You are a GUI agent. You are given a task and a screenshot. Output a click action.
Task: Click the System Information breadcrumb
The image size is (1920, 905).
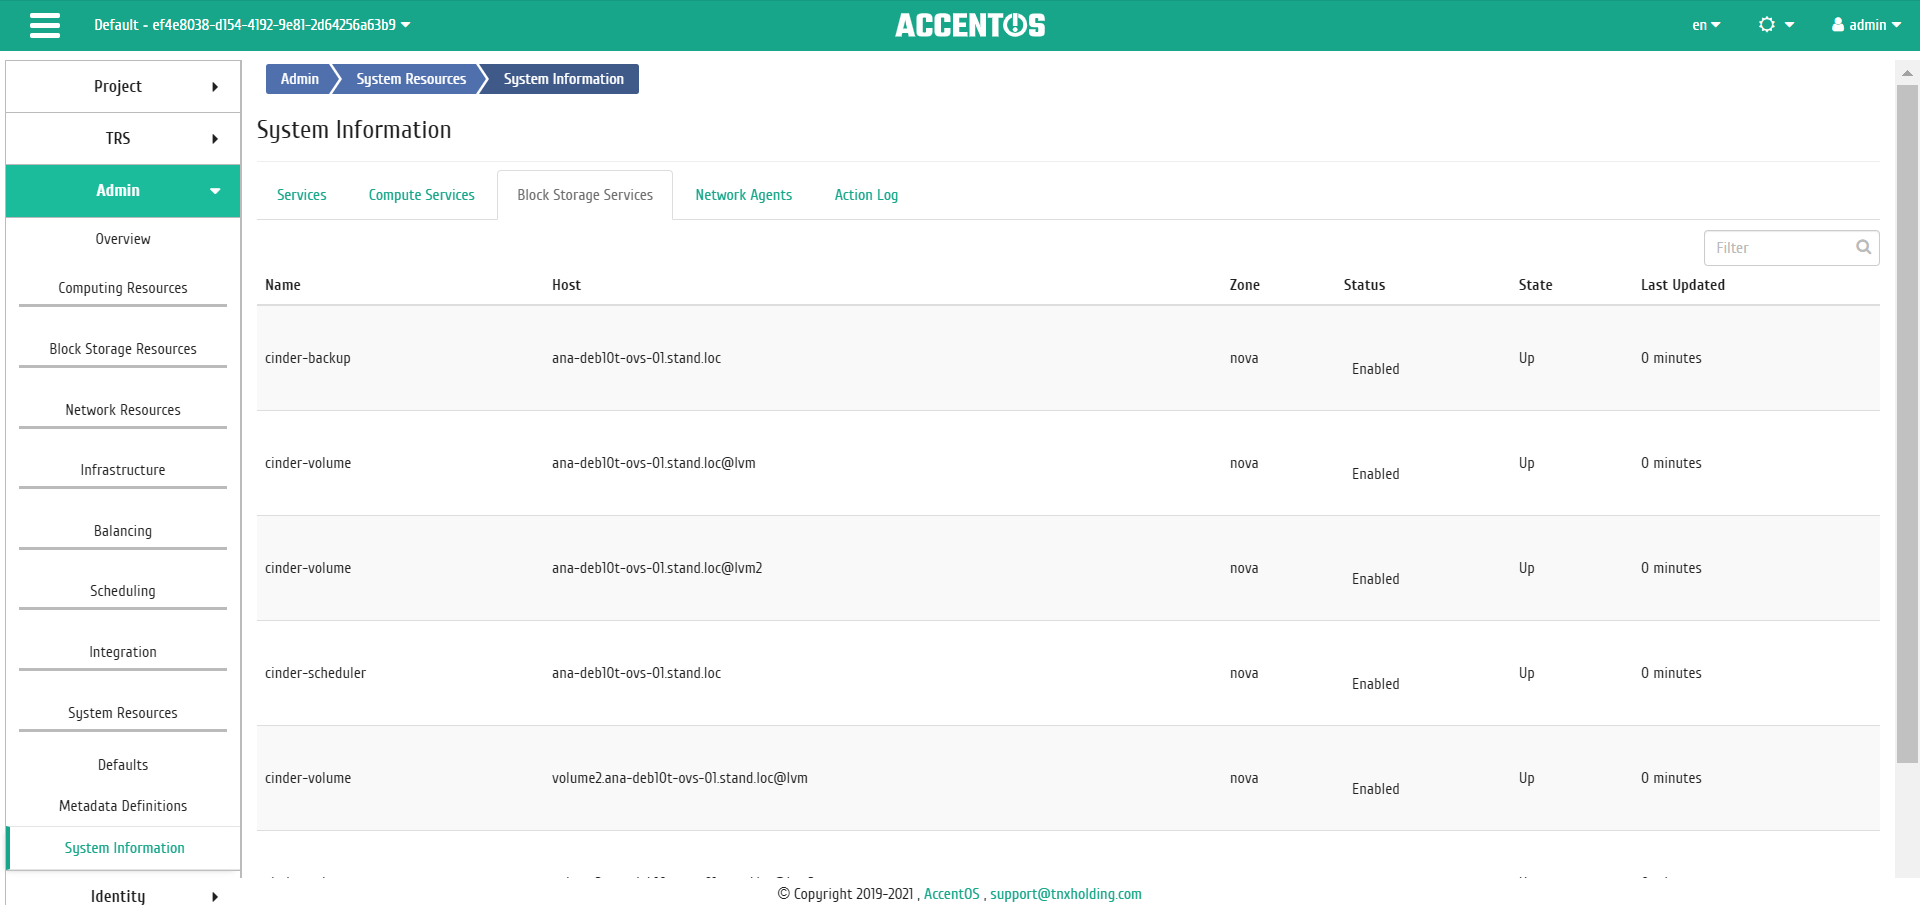[x=563, y=79]
